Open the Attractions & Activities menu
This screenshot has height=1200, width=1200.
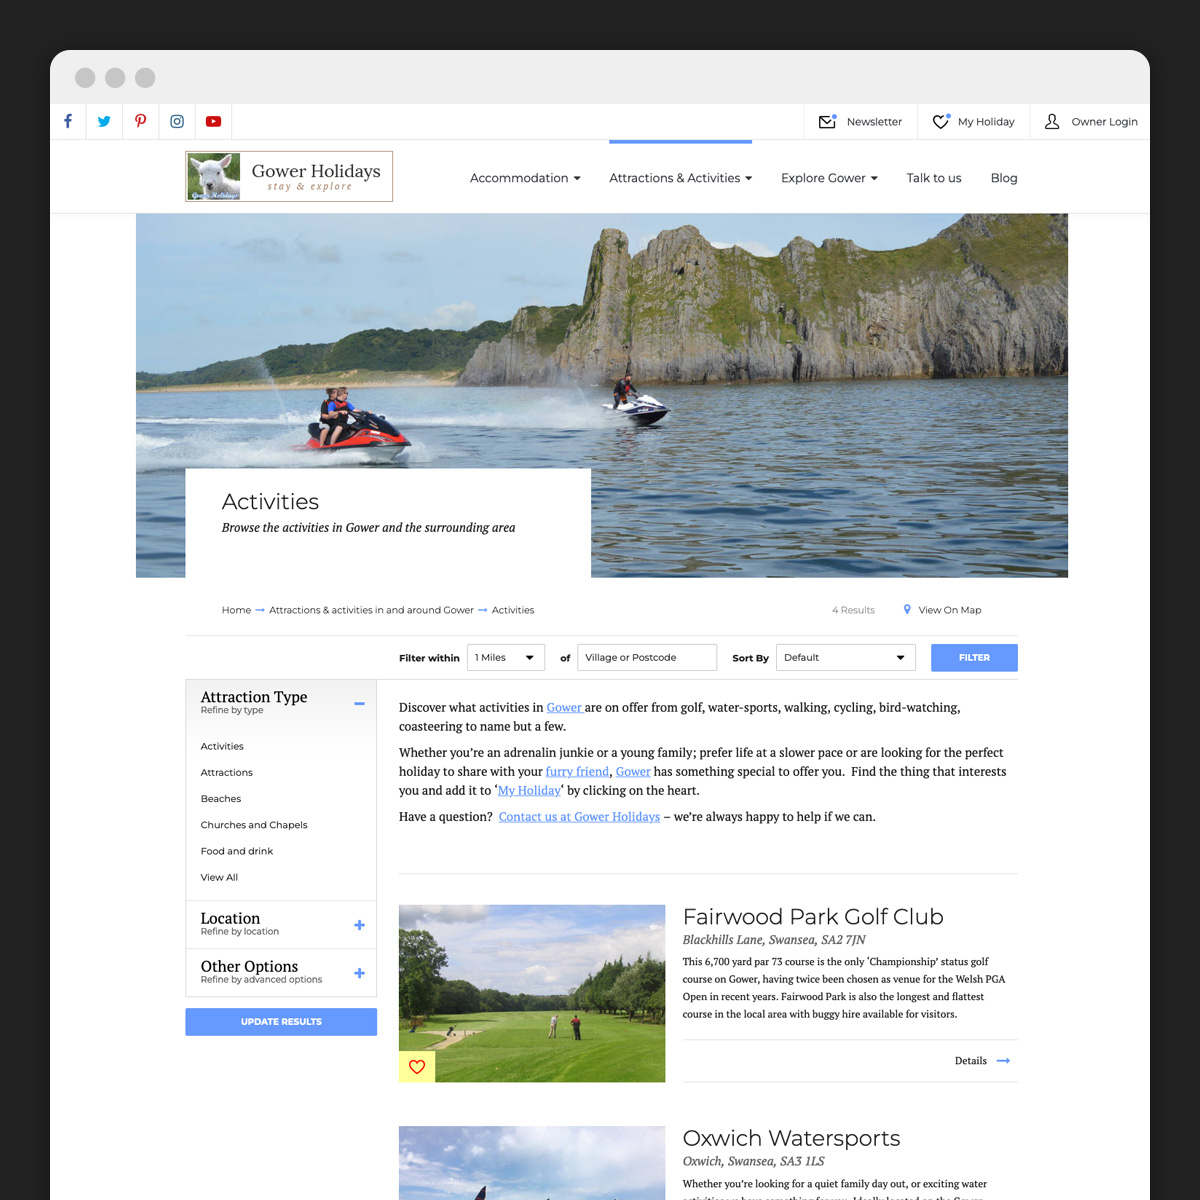click(680, 178)
